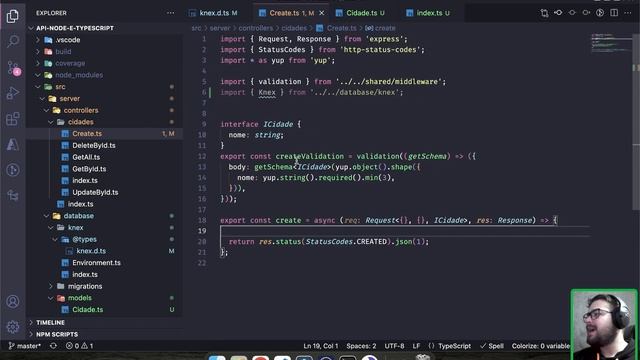
Task: Open the Search view in activity bar
Action: [13, 41]
